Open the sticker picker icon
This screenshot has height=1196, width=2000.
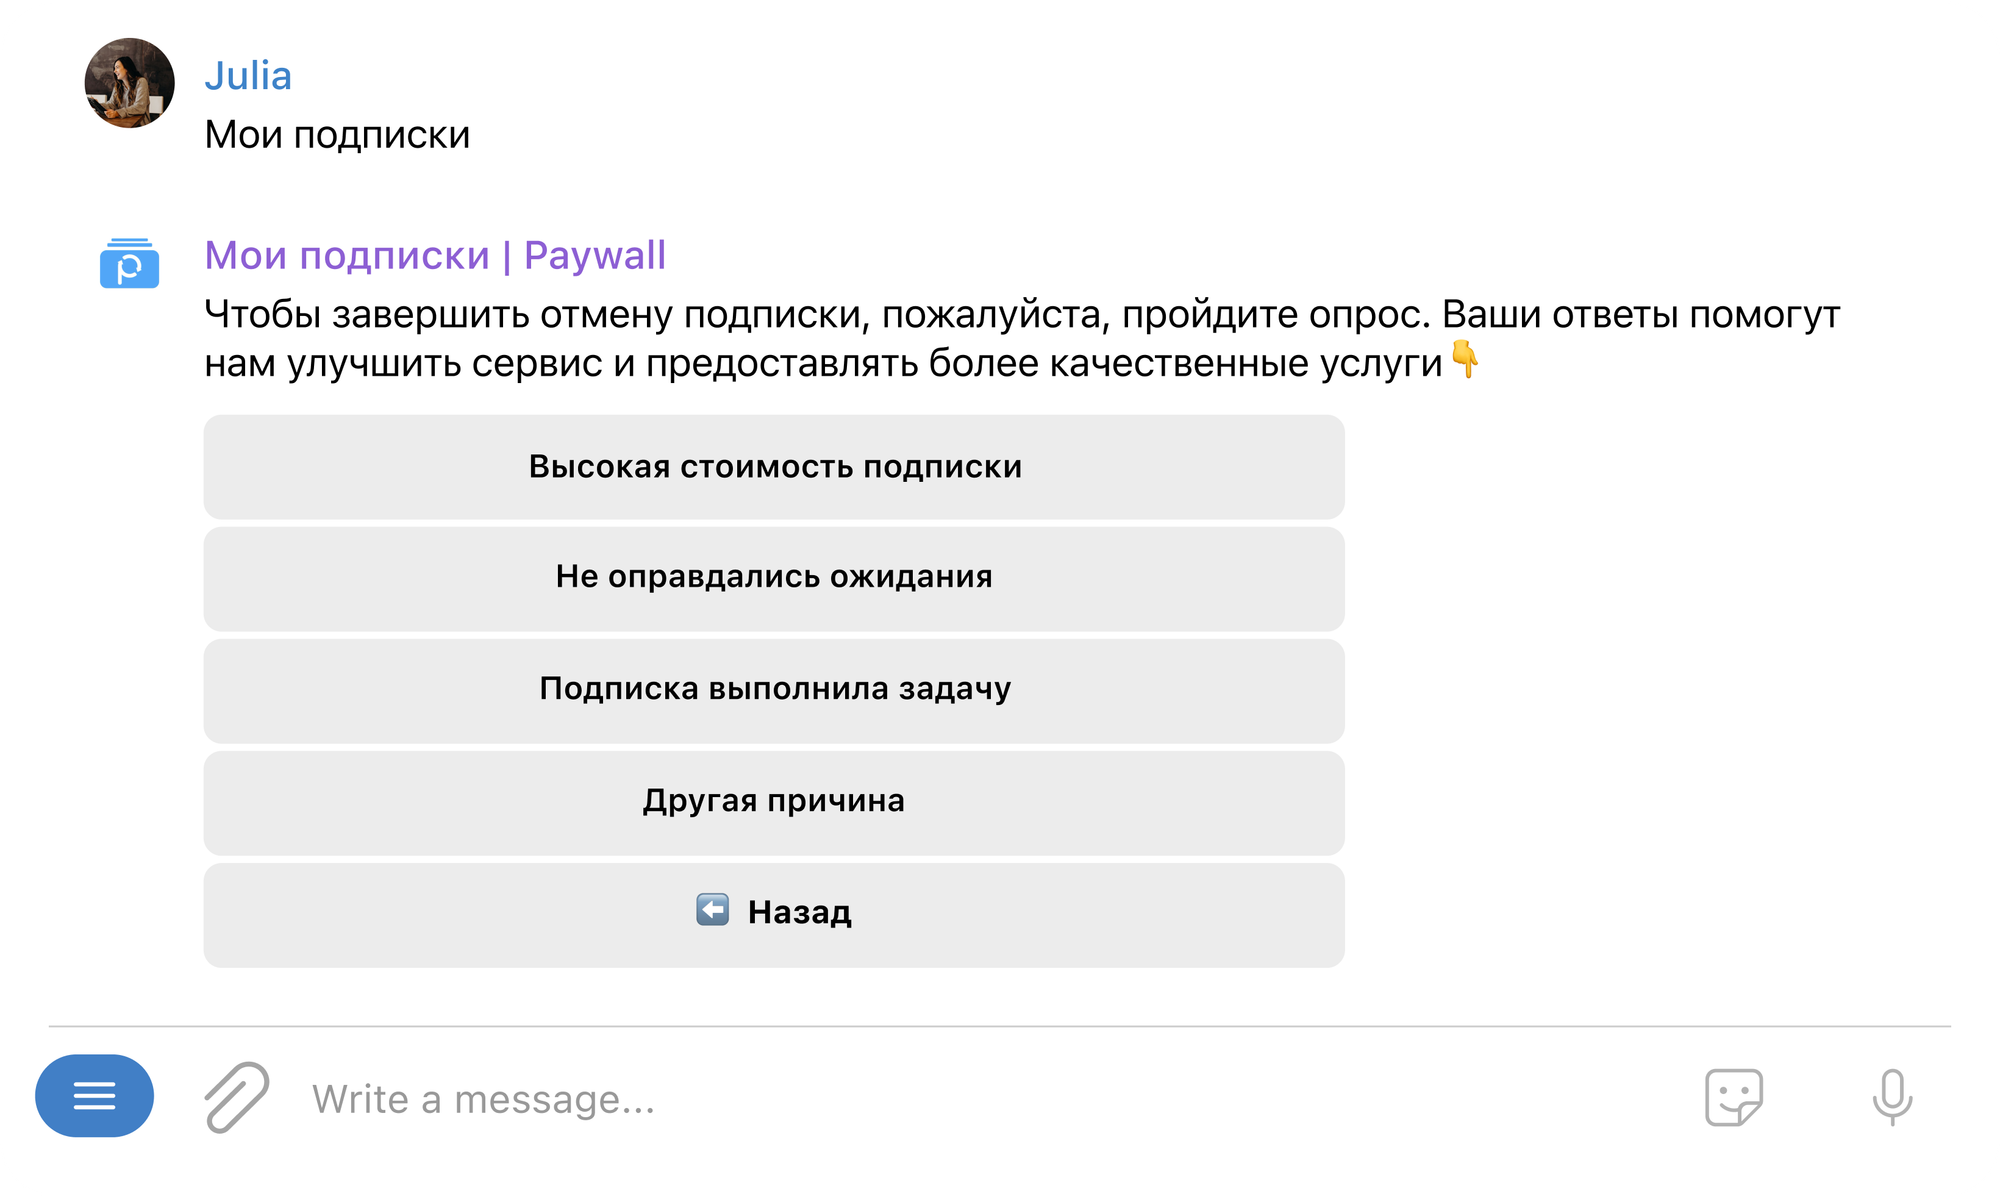tap(1733, 1097)
